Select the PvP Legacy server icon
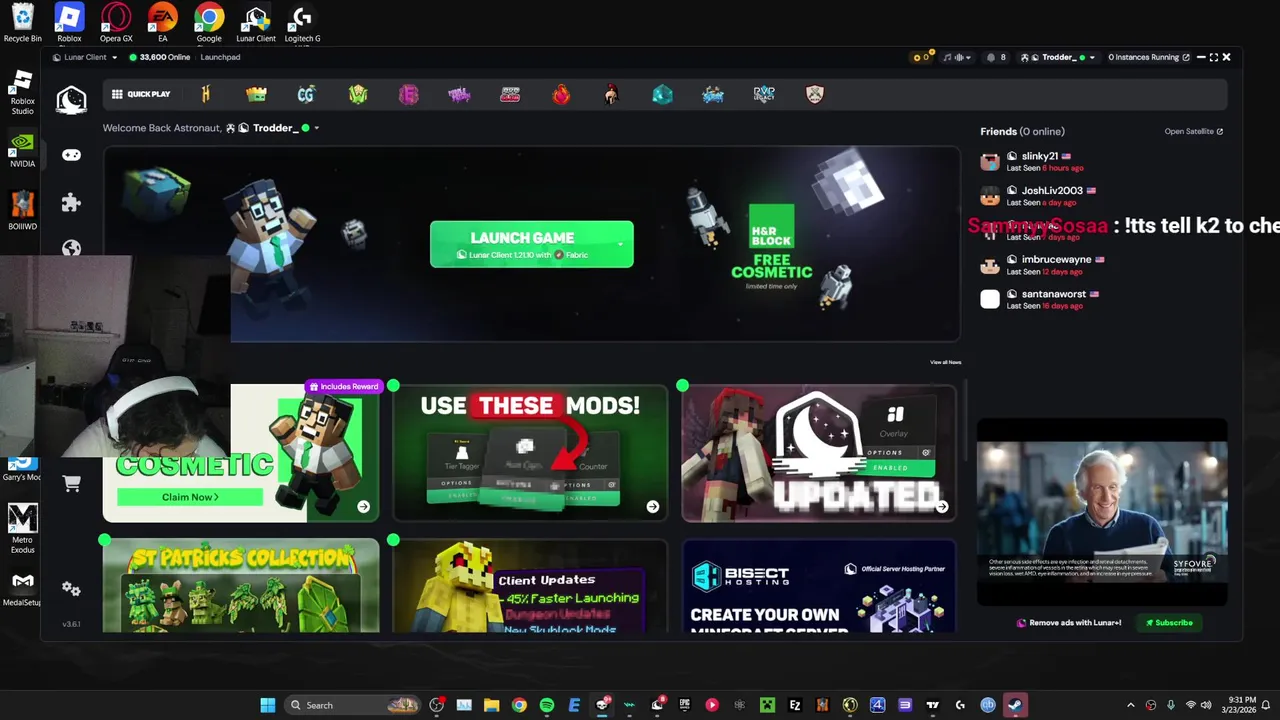 (764, 94)
